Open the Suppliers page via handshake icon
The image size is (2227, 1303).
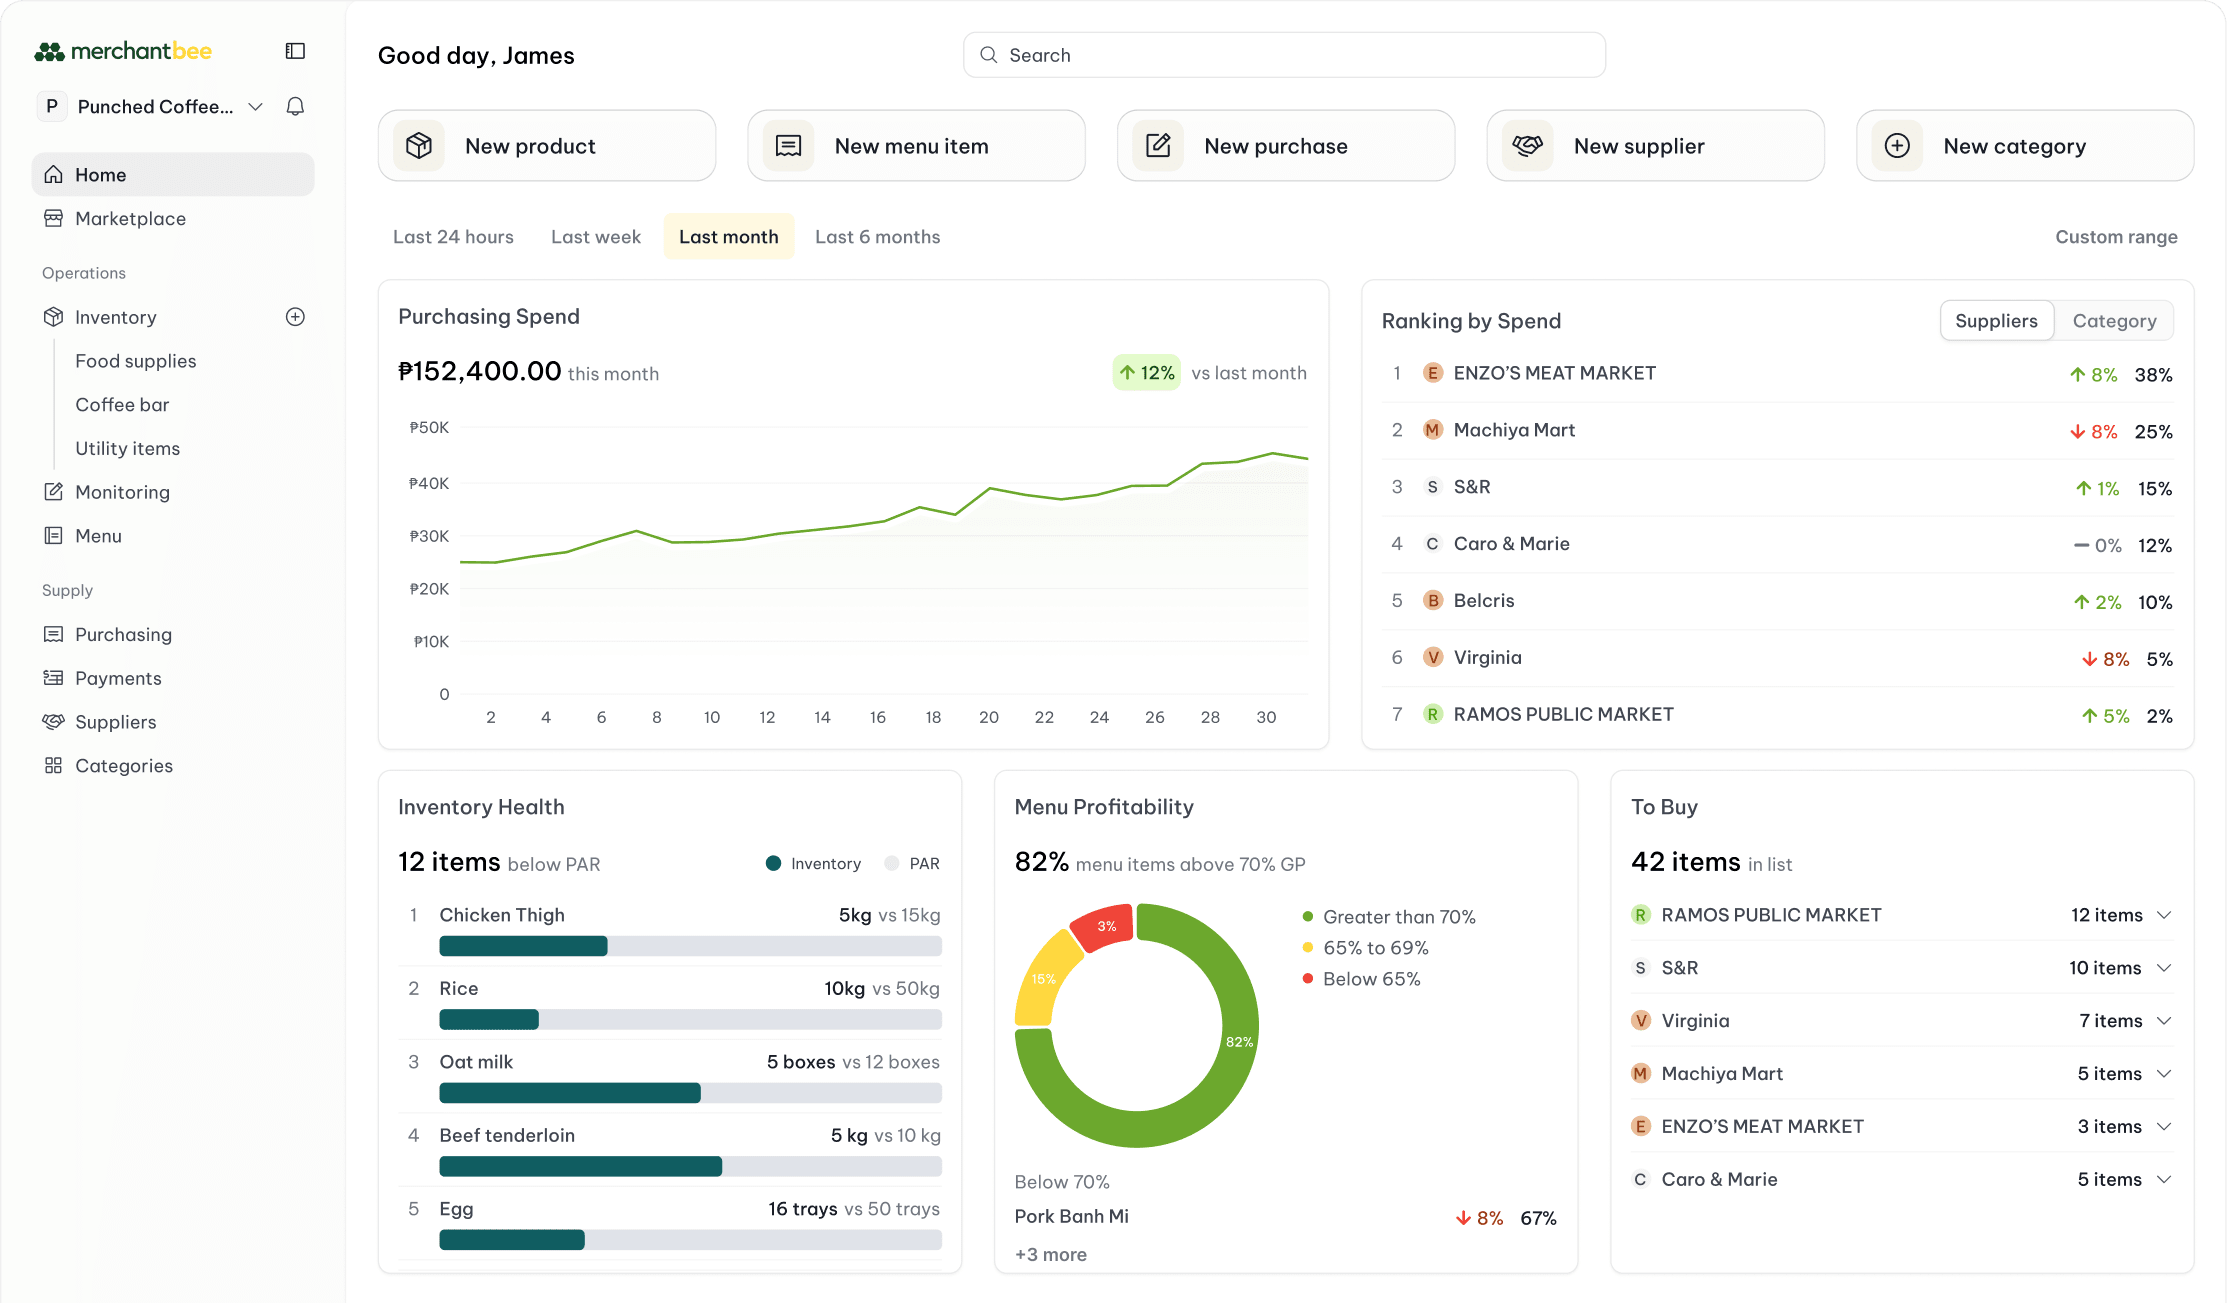[x=53, y=722]
